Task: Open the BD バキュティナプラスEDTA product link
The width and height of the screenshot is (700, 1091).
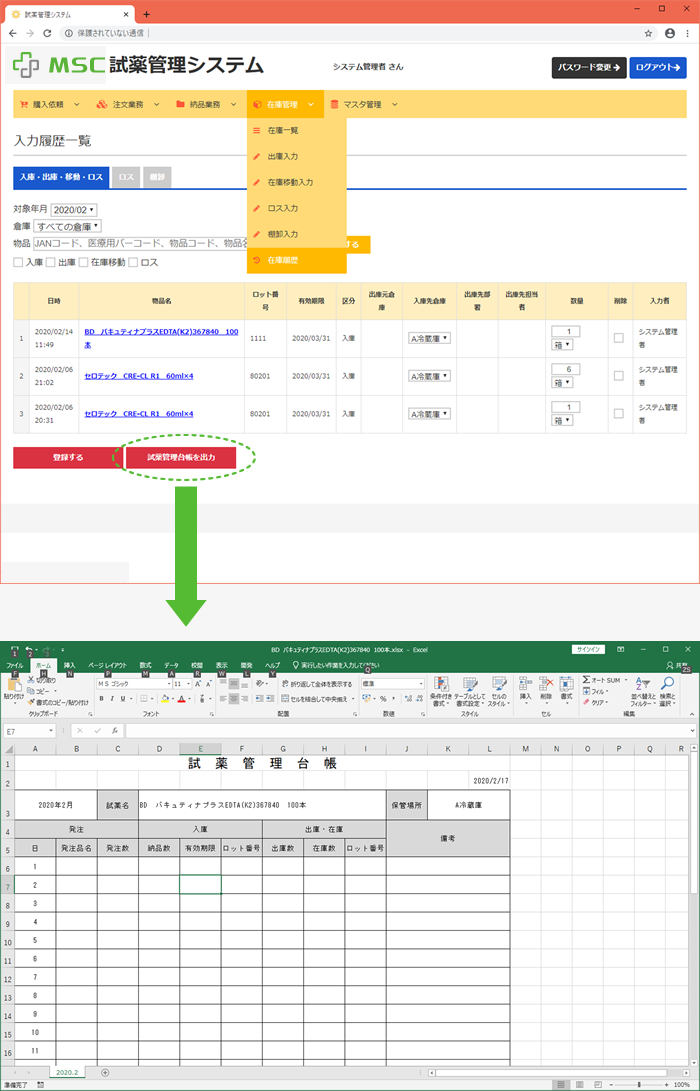Action: click(x=161, y=338)
